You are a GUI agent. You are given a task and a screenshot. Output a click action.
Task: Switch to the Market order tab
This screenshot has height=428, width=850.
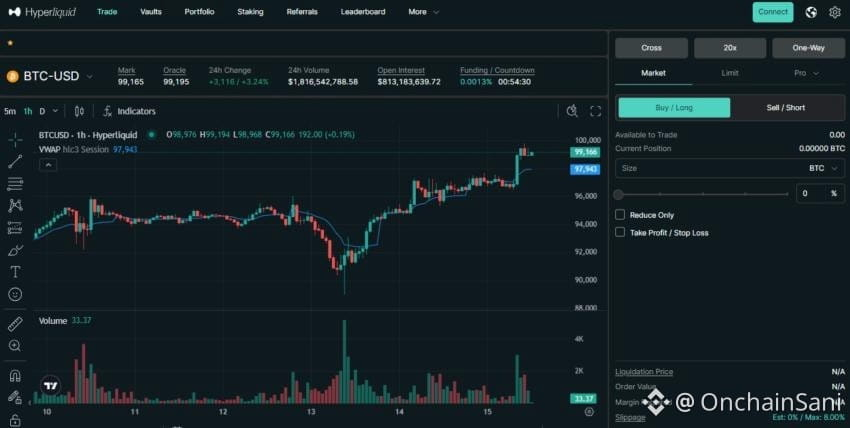653,73
